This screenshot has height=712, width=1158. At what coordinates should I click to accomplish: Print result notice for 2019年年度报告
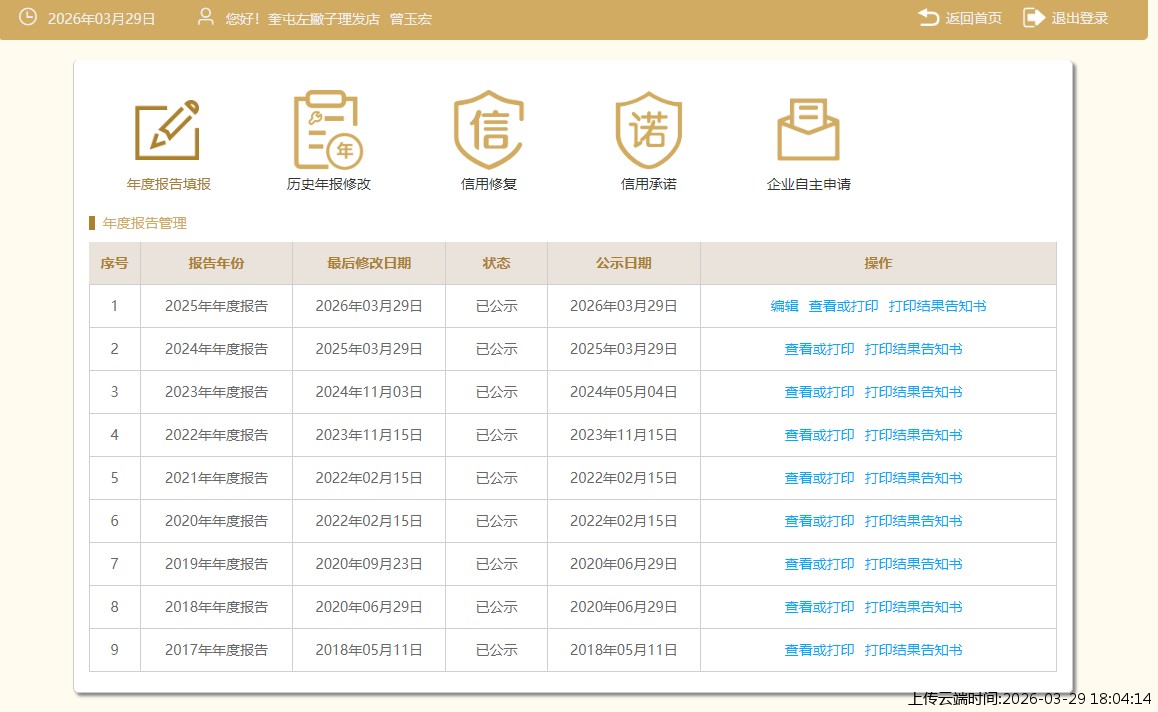[913, 564]
